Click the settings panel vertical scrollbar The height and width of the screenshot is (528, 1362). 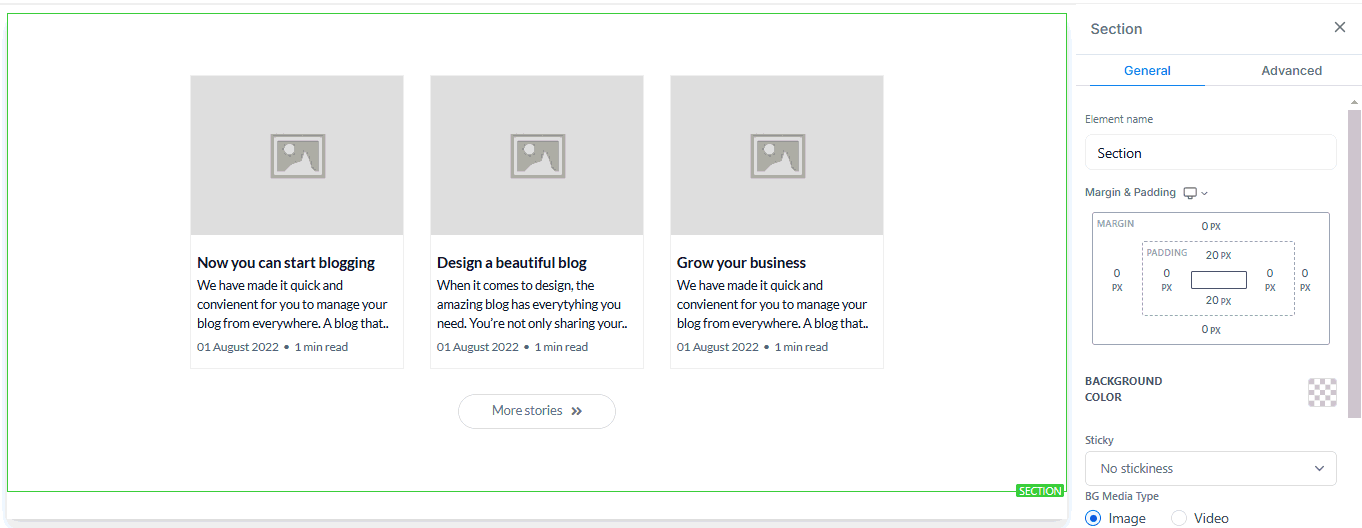pos(1355,260)
